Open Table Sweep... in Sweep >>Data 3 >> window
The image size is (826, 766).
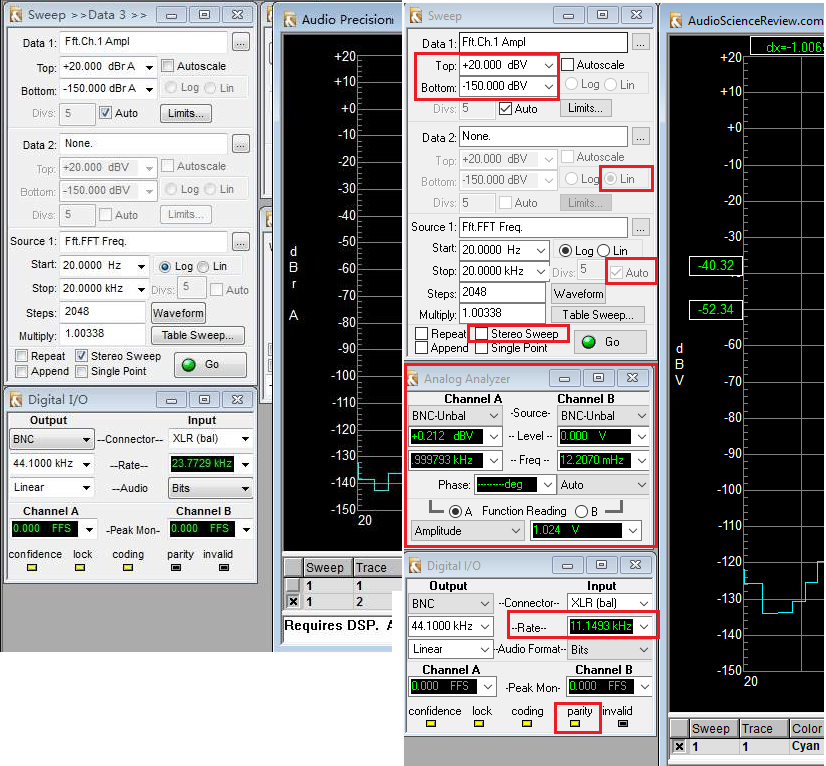(198, 336)
